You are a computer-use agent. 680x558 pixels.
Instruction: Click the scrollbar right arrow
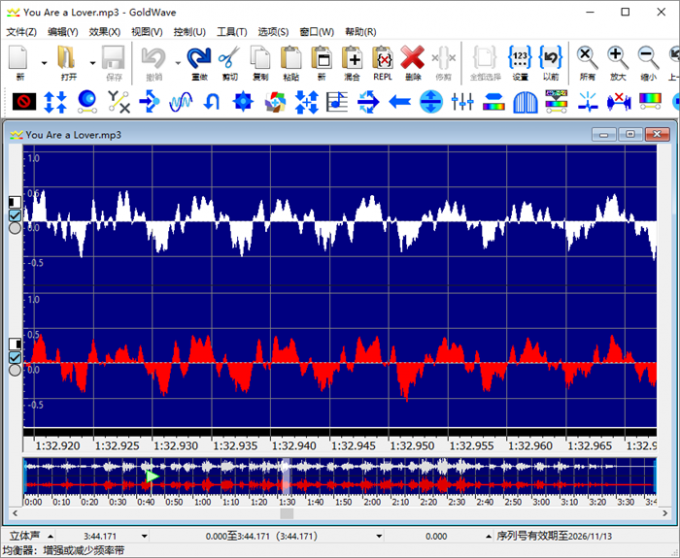(665, 513)
